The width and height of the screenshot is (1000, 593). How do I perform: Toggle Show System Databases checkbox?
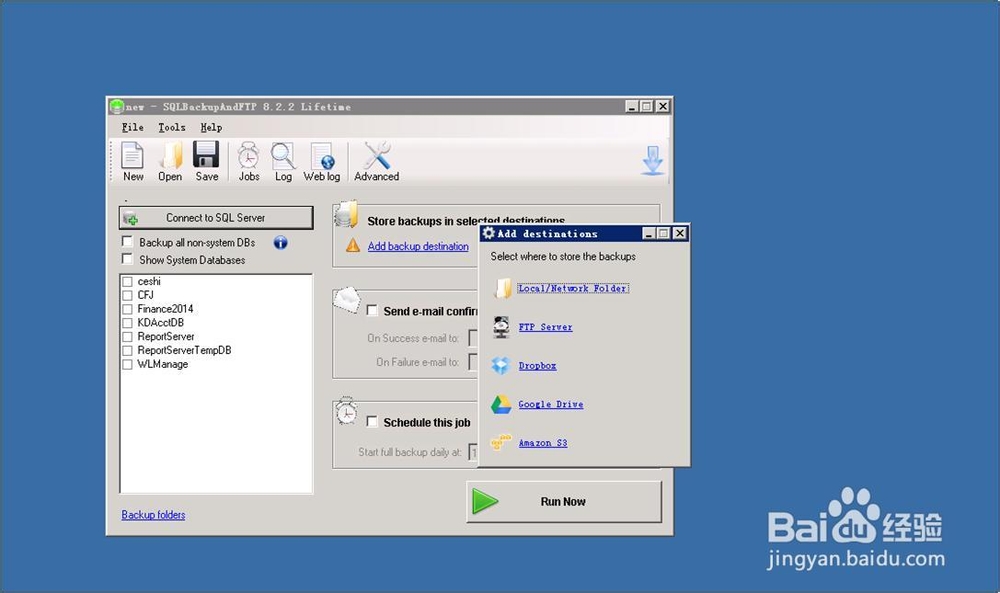tap(128, 259)
